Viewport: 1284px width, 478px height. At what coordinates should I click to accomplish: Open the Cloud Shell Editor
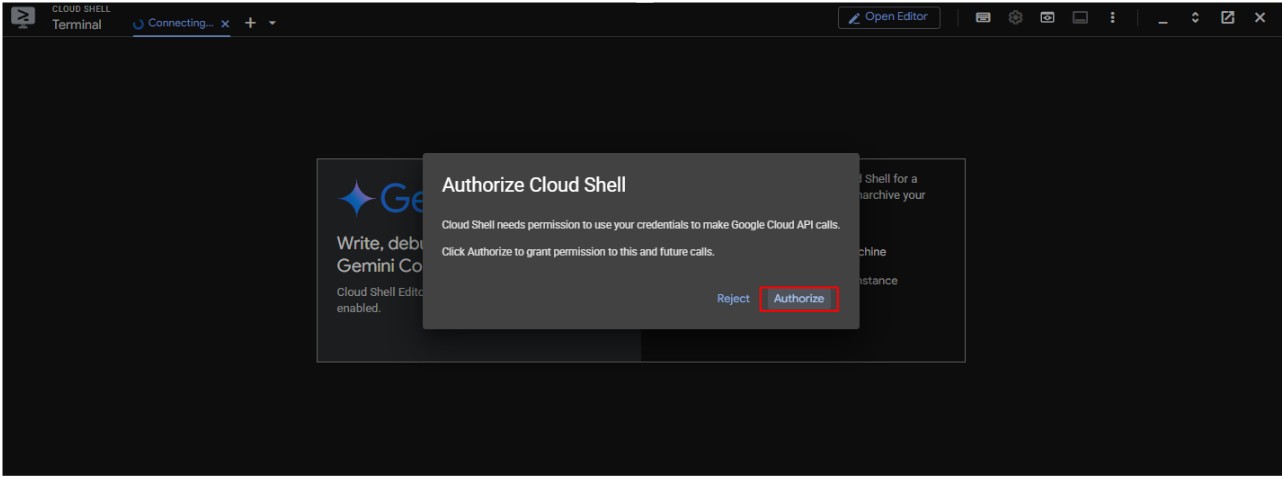pos(889,17)
